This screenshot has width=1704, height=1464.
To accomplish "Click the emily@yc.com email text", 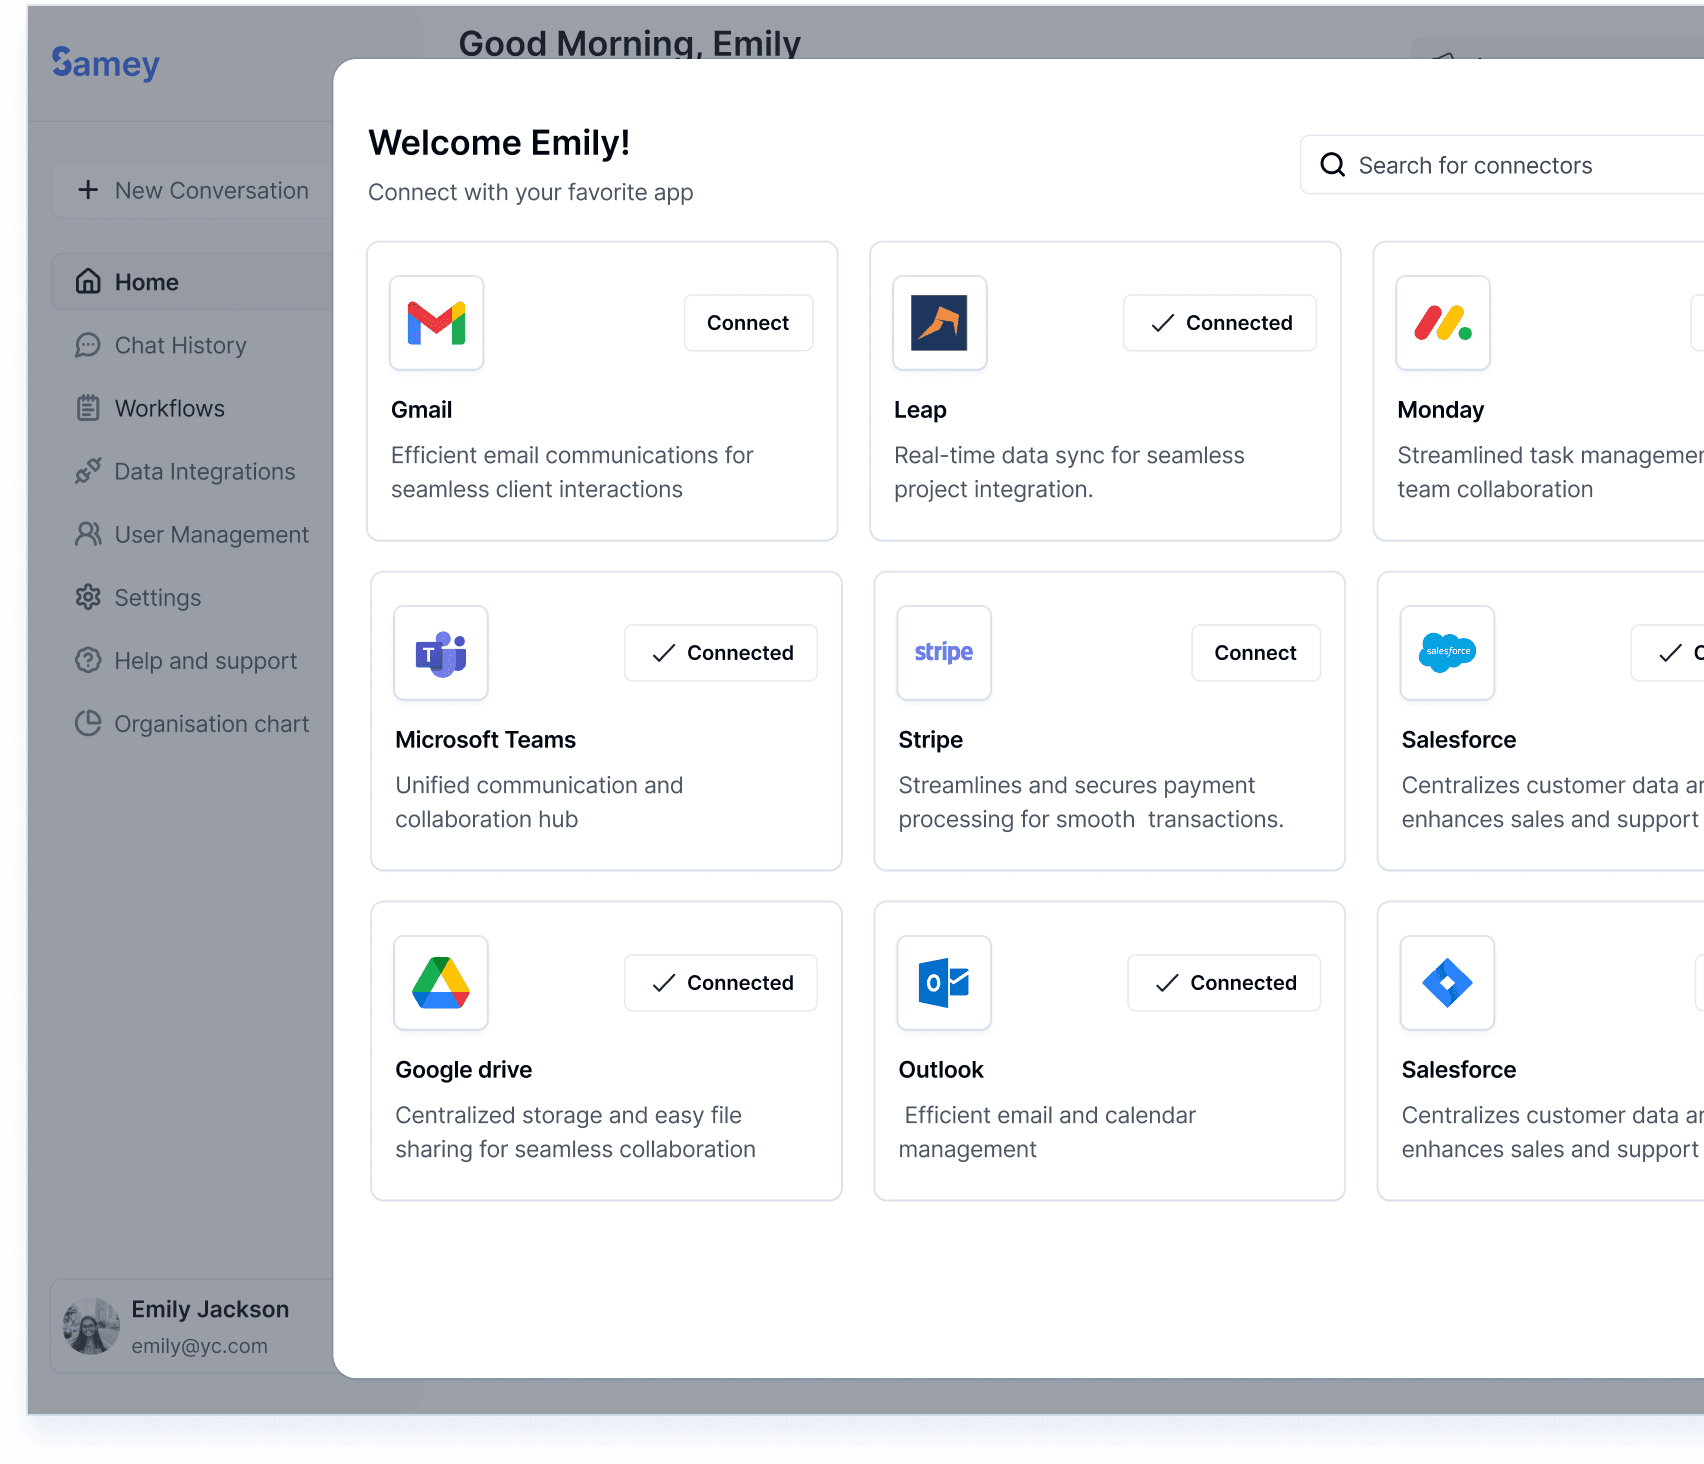I will pos(199,1346).
